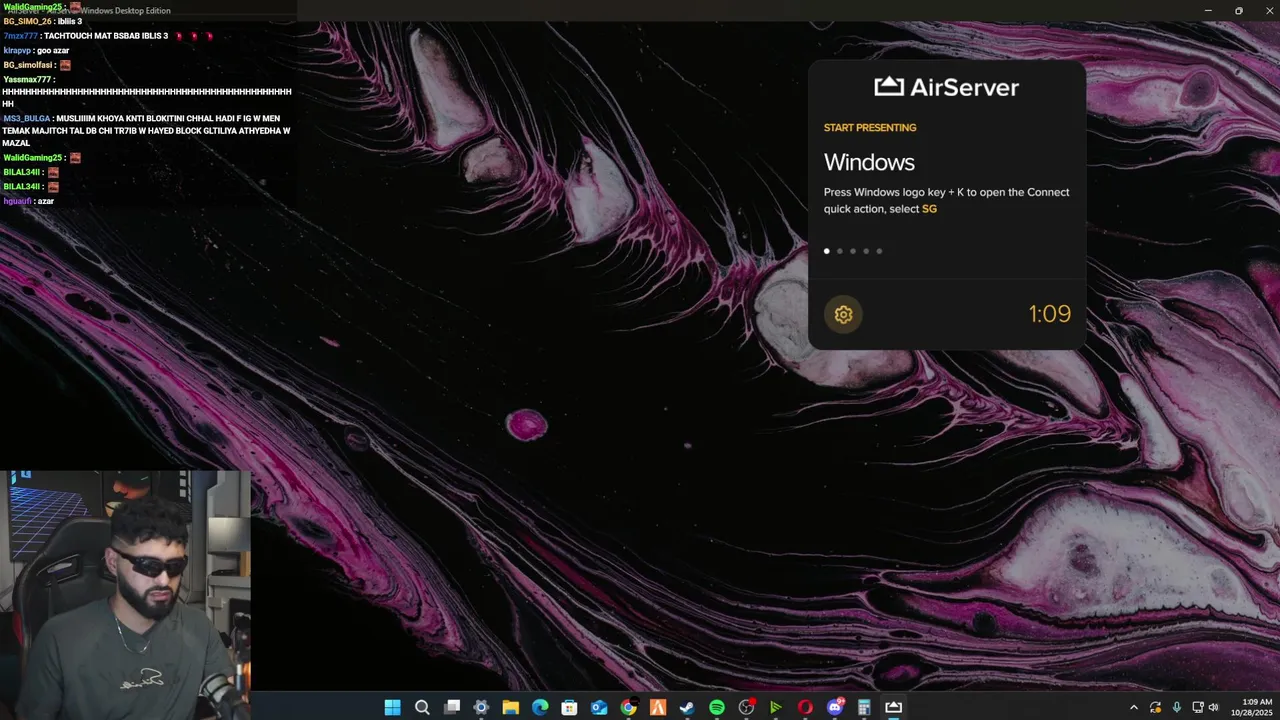Open Discord from the taskbar
Viewport: 1280px width, 720px height.
[x=835, y=707]
